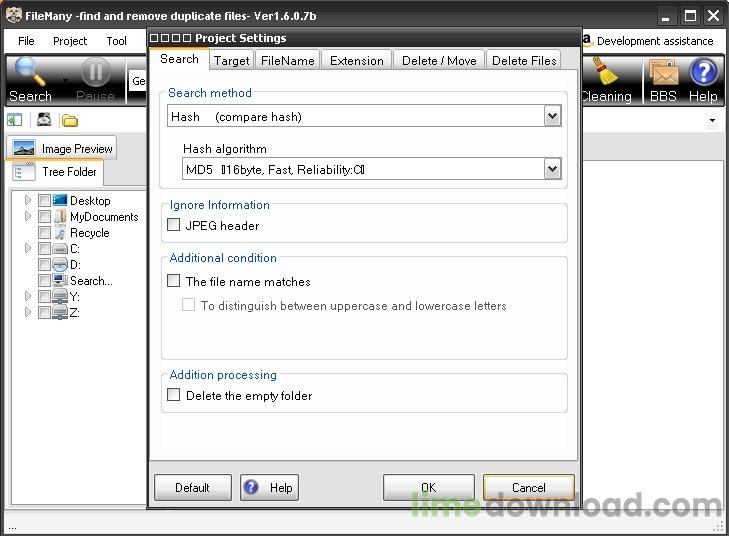Switch to the Target tab
Viewport: 729px width, 536px height.
232,60
